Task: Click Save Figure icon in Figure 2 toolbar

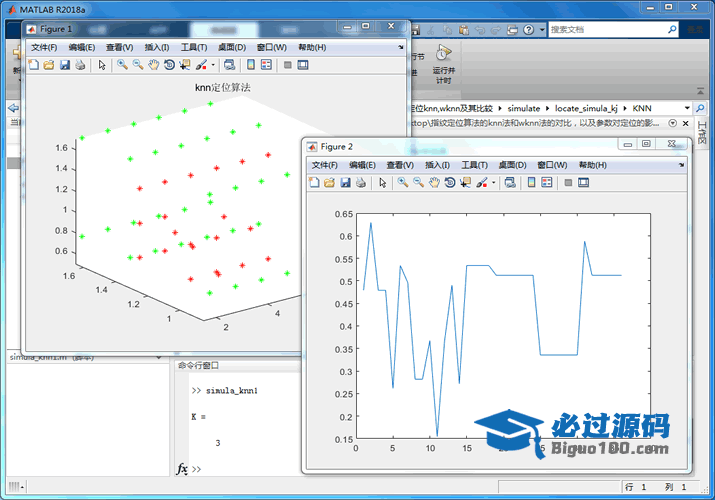Action: 345,183
